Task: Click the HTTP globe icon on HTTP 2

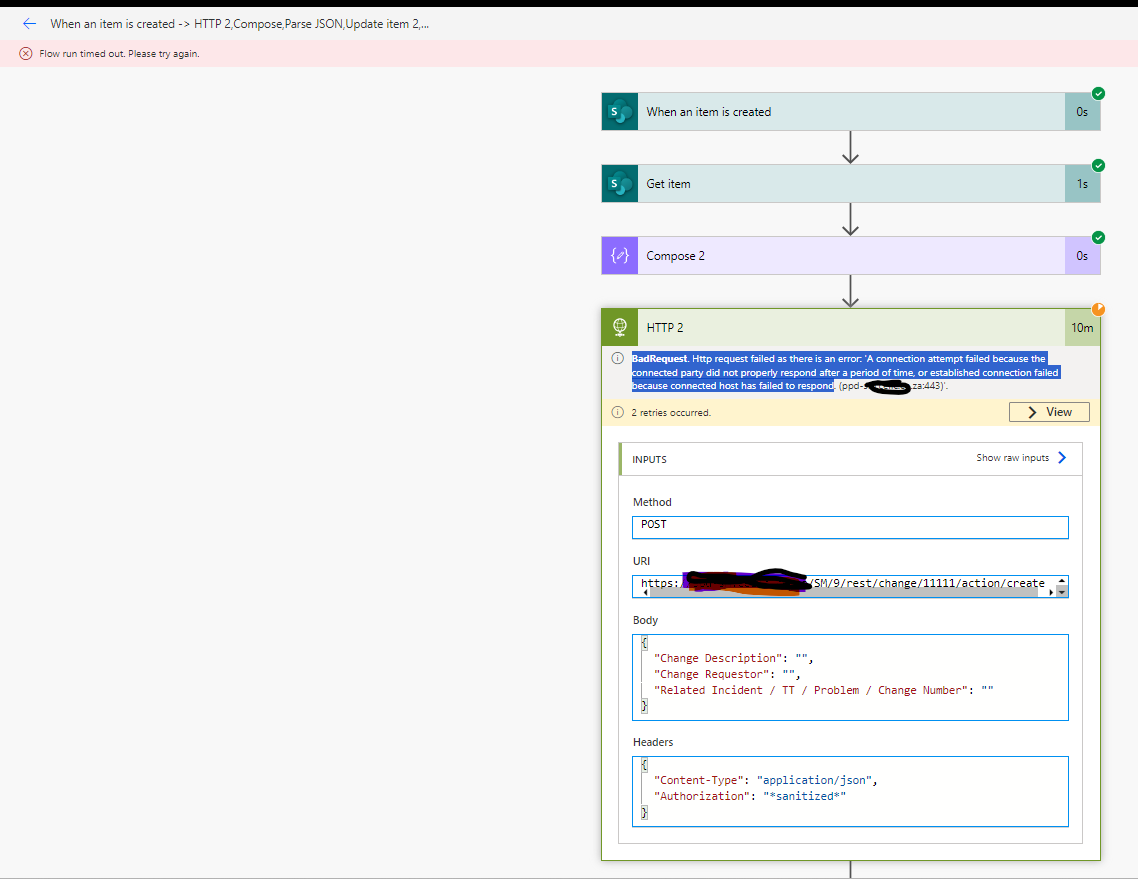Action: click(619, 327)
